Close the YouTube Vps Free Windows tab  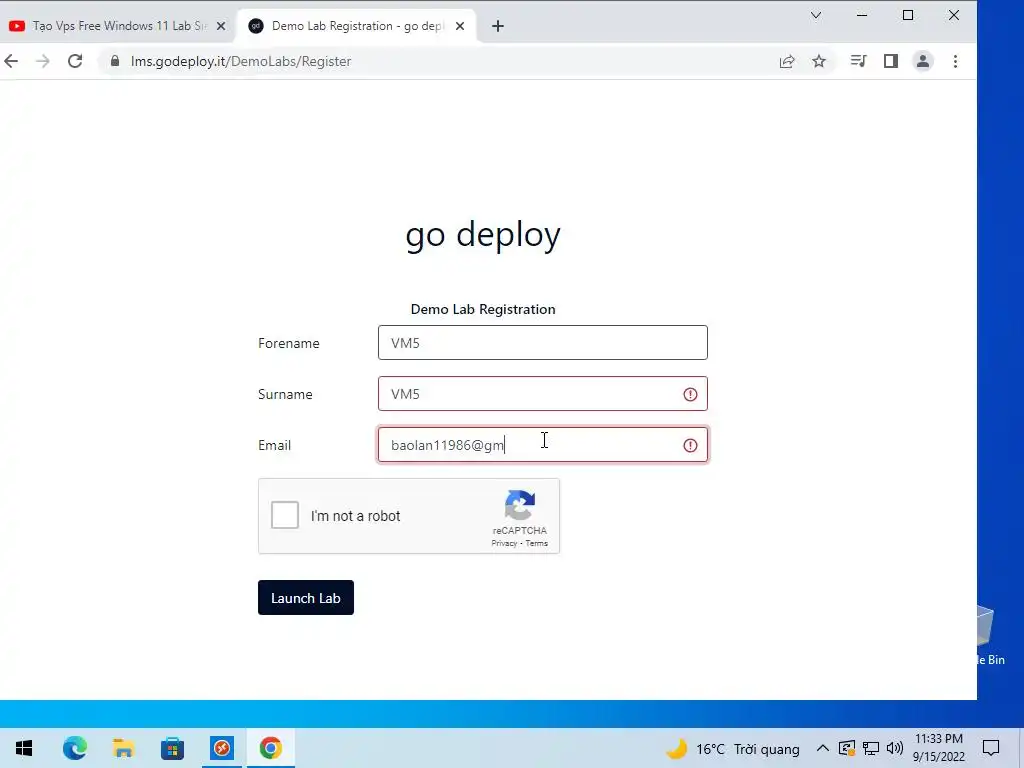[221, 26]
